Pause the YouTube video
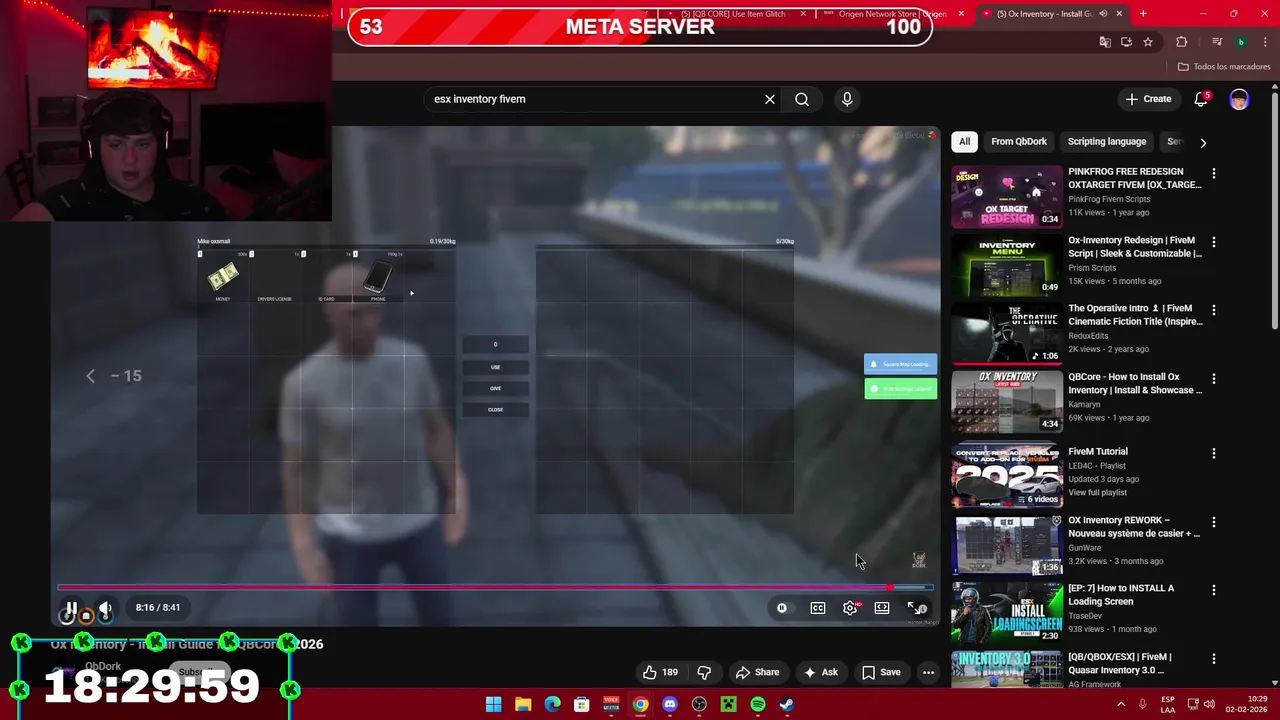 click(x=71, y=608)
